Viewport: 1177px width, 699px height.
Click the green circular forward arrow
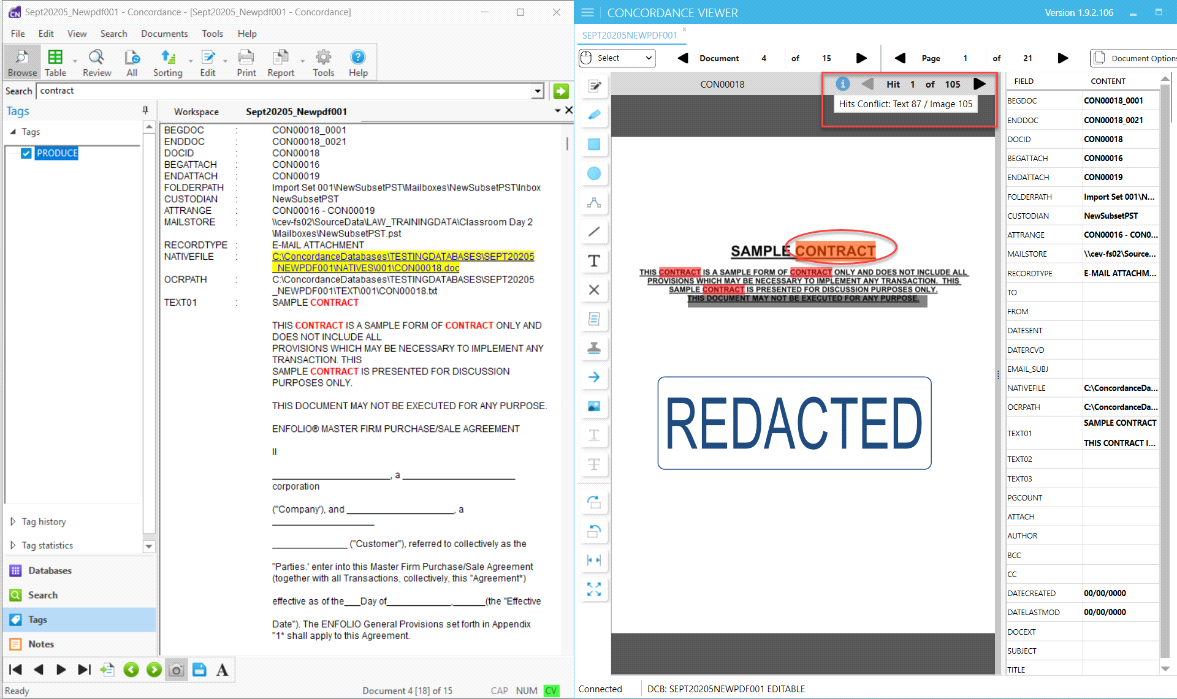(154, 670)
